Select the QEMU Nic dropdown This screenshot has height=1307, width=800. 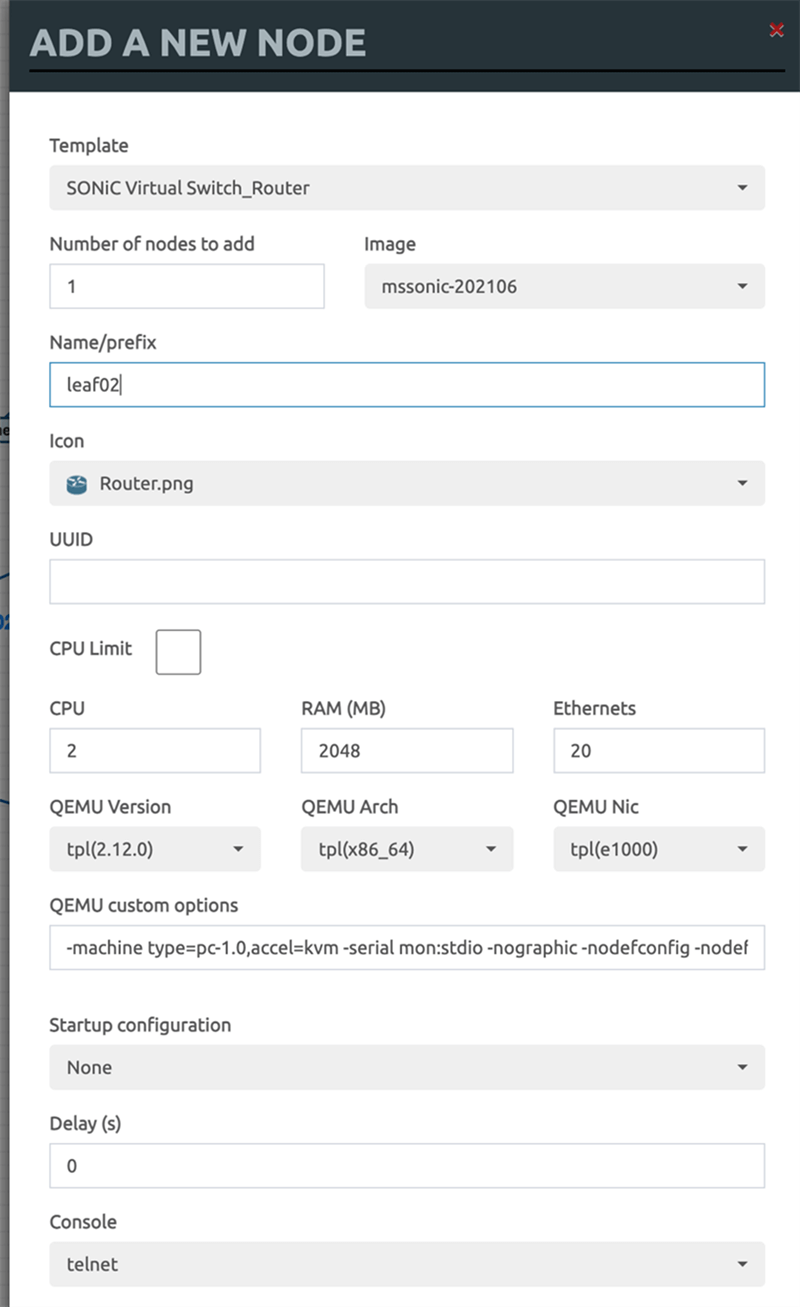[658, 850]
